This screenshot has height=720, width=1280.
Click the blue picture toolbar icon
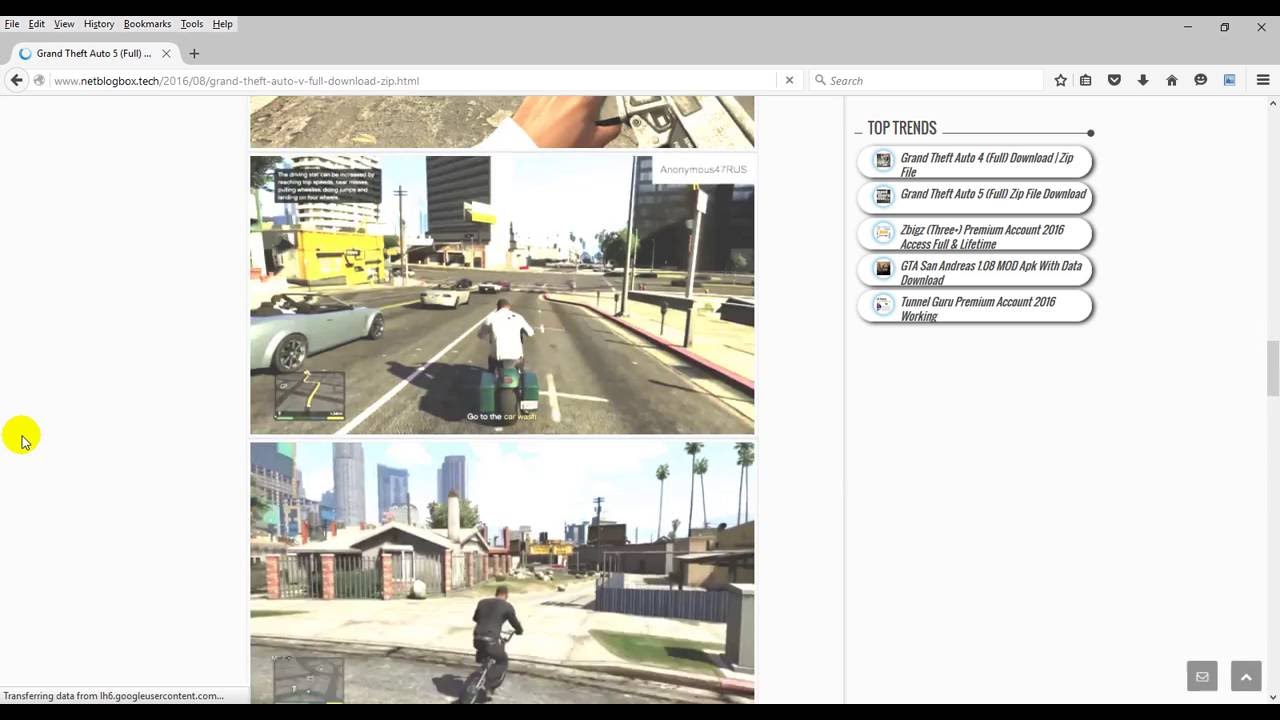[1230, 80]
